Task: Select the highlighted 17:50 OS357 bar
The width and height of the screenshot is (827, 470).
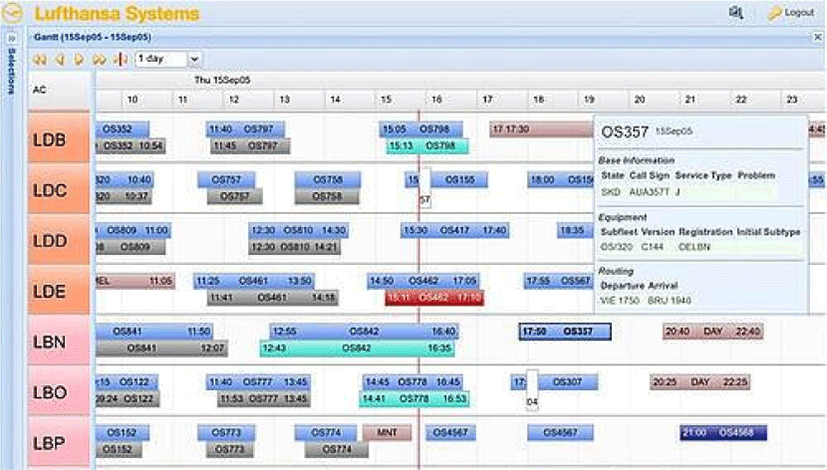Action: point(565,332)
